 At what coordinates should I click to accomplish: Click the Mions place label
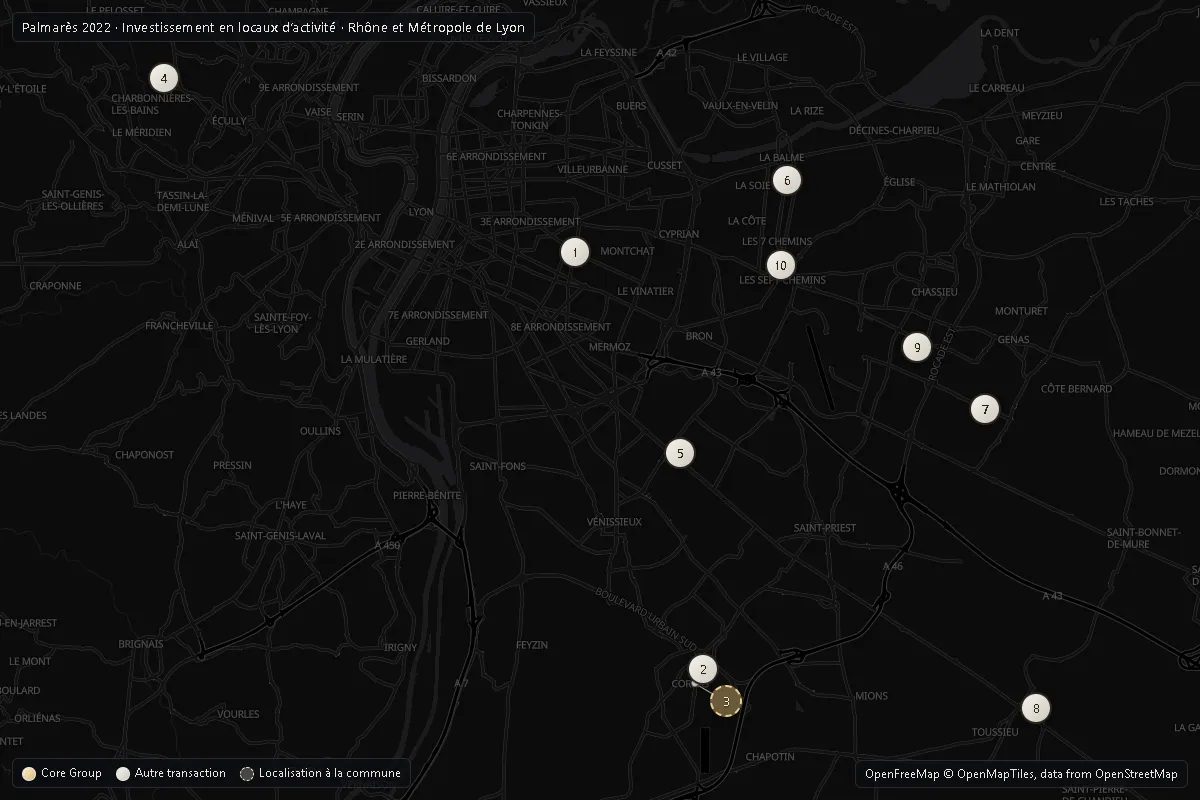(871, 697)
